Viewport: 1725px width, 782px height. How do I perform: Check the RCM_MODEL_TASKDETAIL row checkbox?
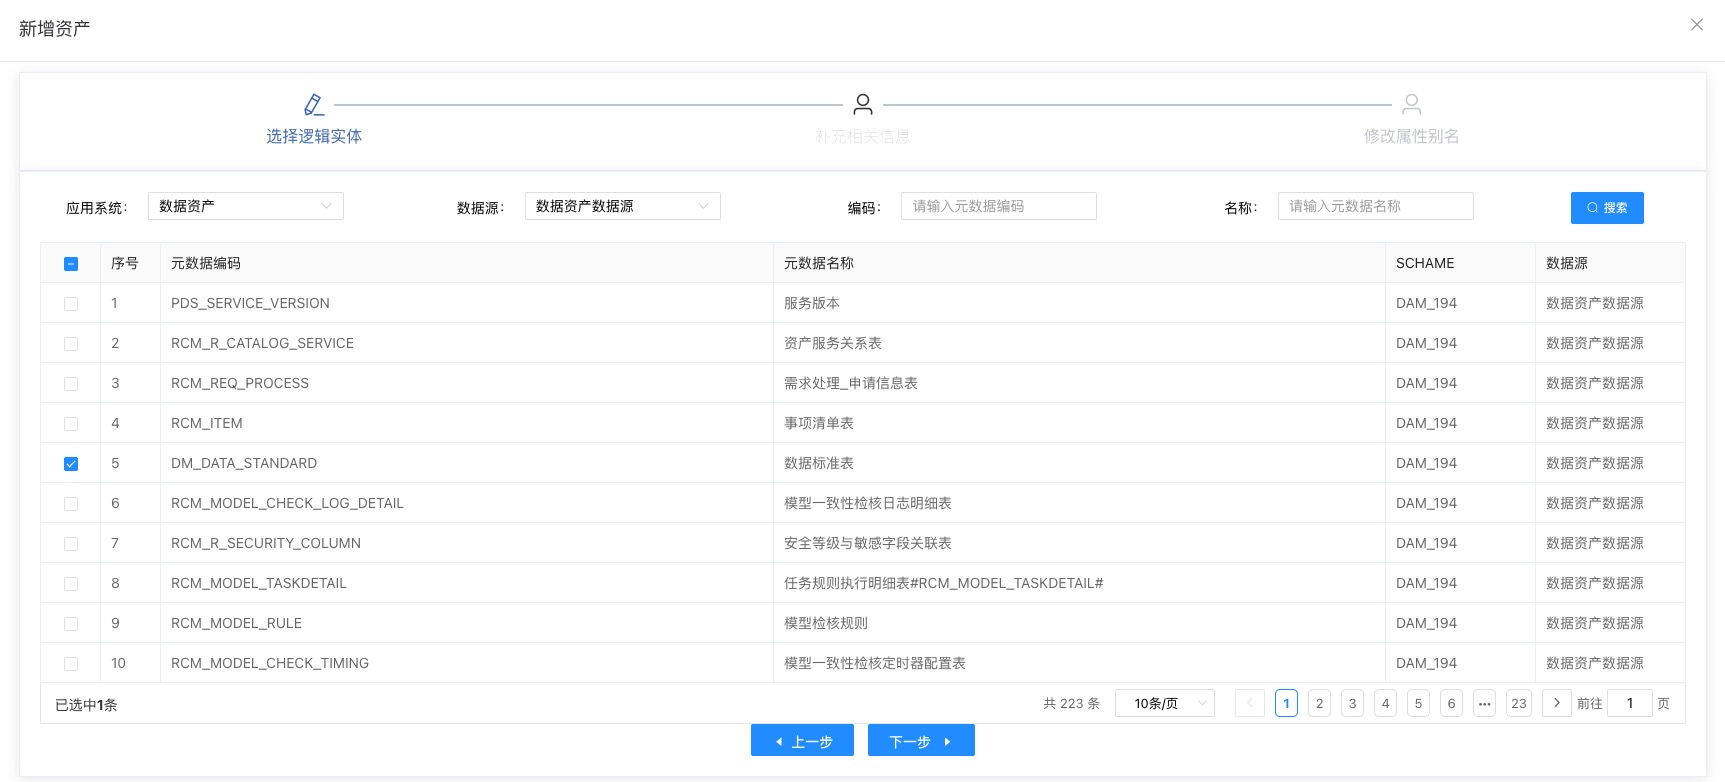[x=71, y=584]
